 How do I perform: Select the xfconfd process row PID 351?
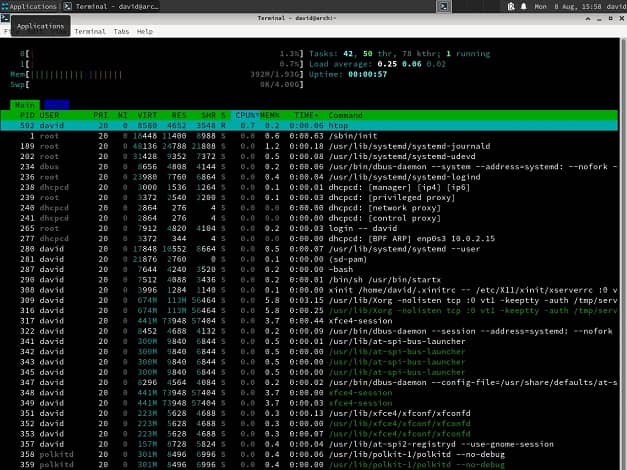coord(309,413)
